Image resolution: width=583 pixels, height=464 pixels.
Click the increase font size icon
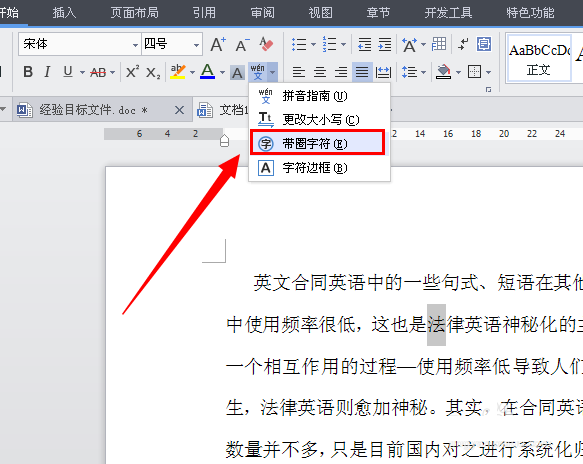pos(218,44)
